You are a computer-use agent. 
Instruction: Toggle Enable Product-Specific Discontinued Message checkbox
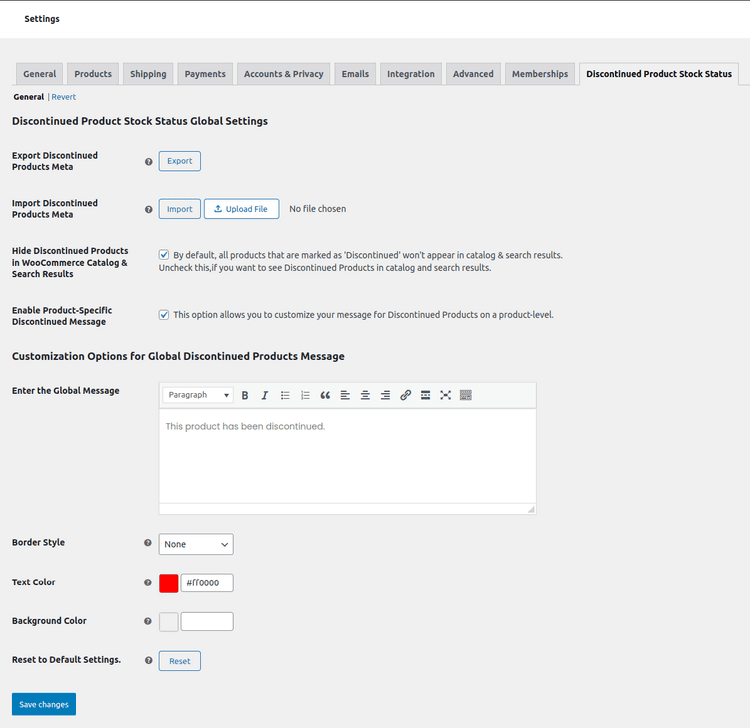click(x=164, y=314)
